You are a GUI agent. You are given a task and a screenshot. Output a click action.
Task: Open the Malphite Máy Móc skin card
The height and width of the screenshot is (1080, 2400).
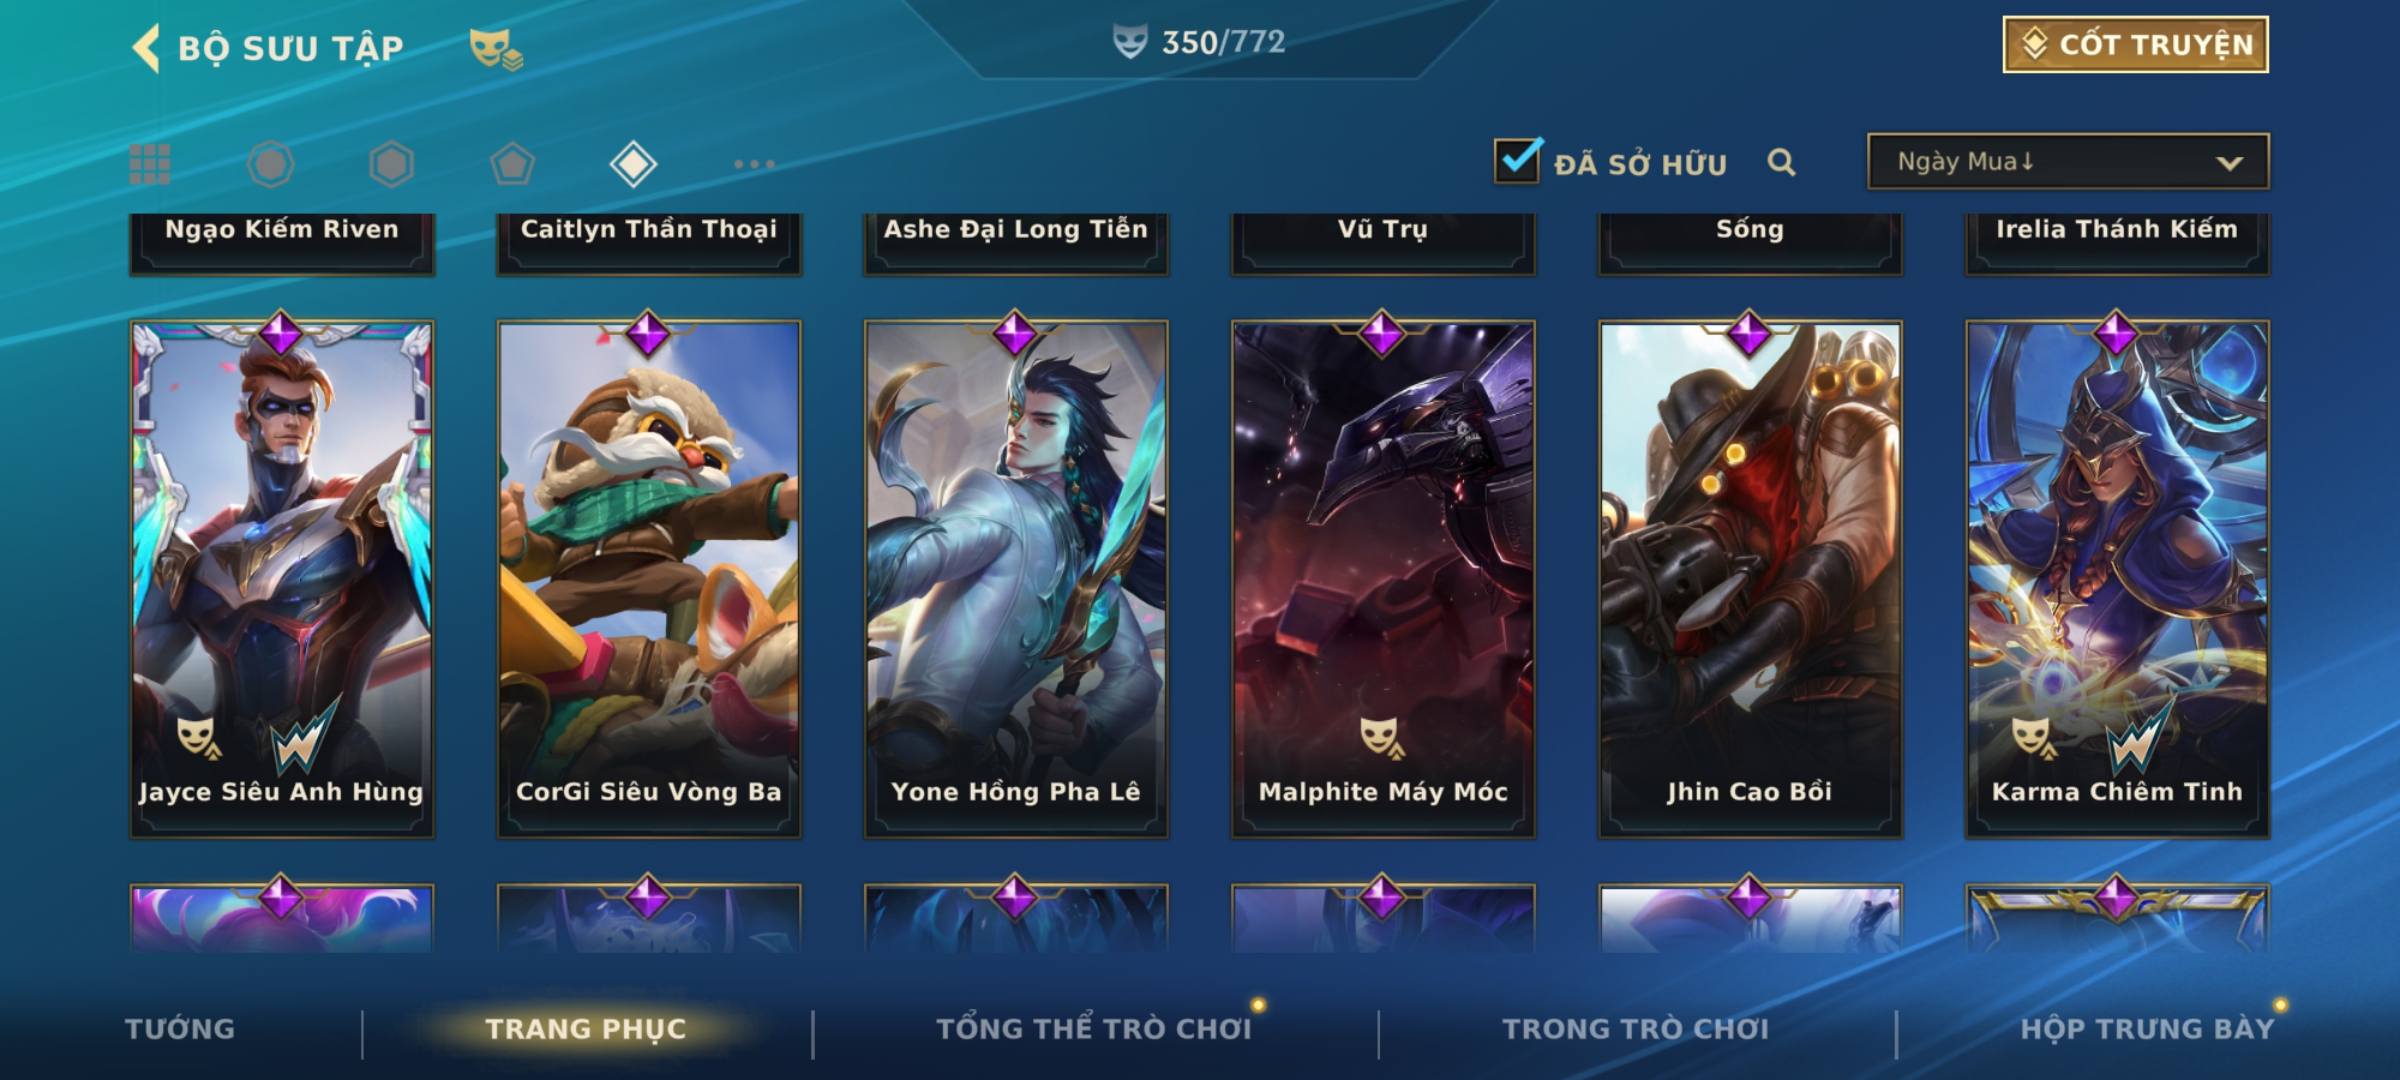[1383, 579]
